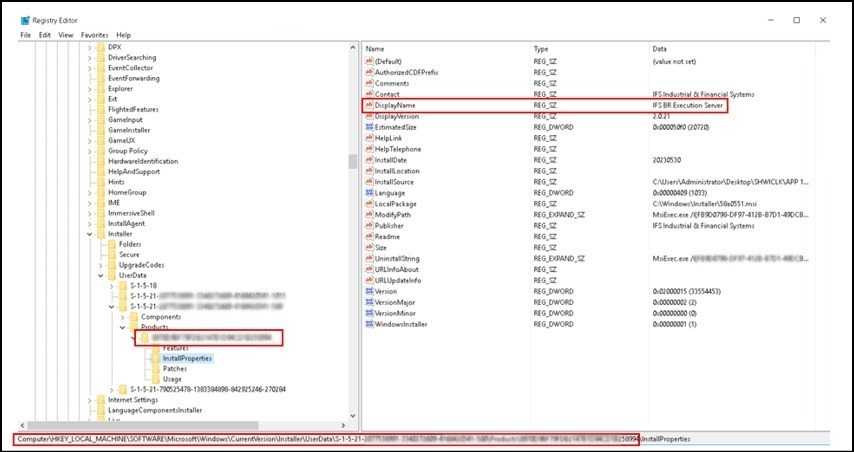Select the Patches key in the tree
The image size is (854, 452).
175,368
